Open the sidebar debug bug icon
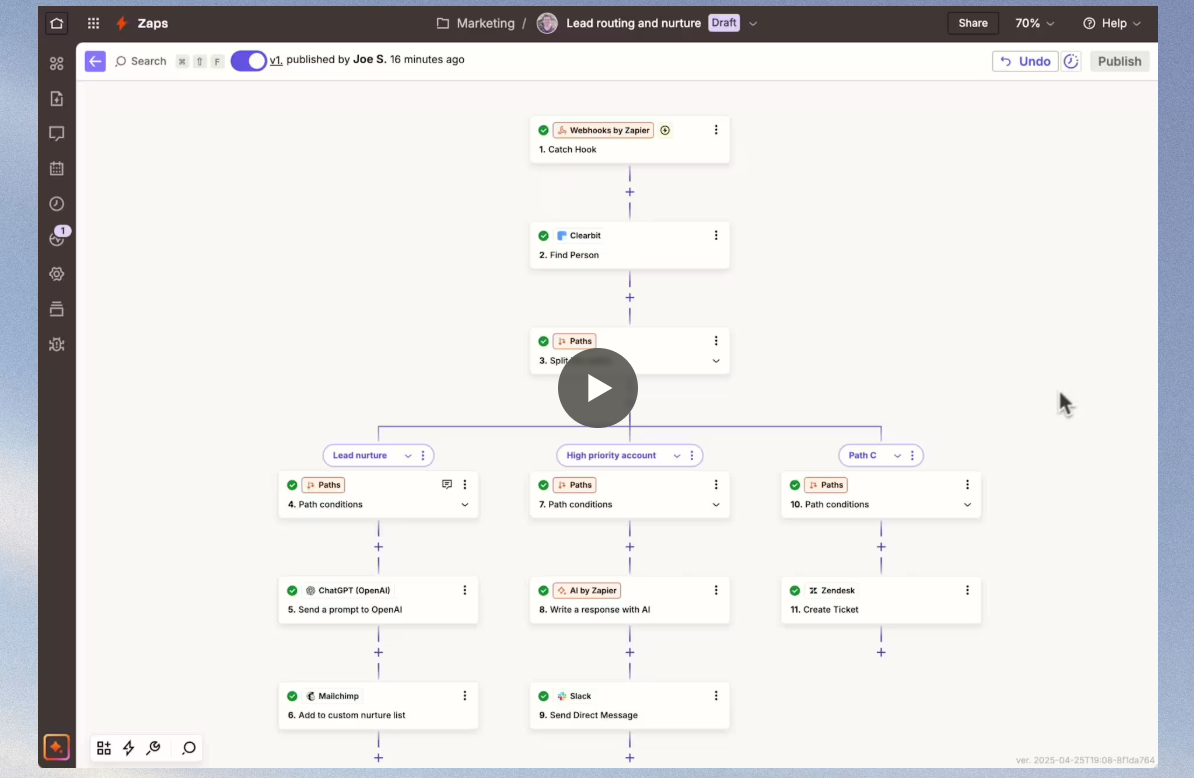This screenshot has height=778, width=1194. (x=56, y=345)
